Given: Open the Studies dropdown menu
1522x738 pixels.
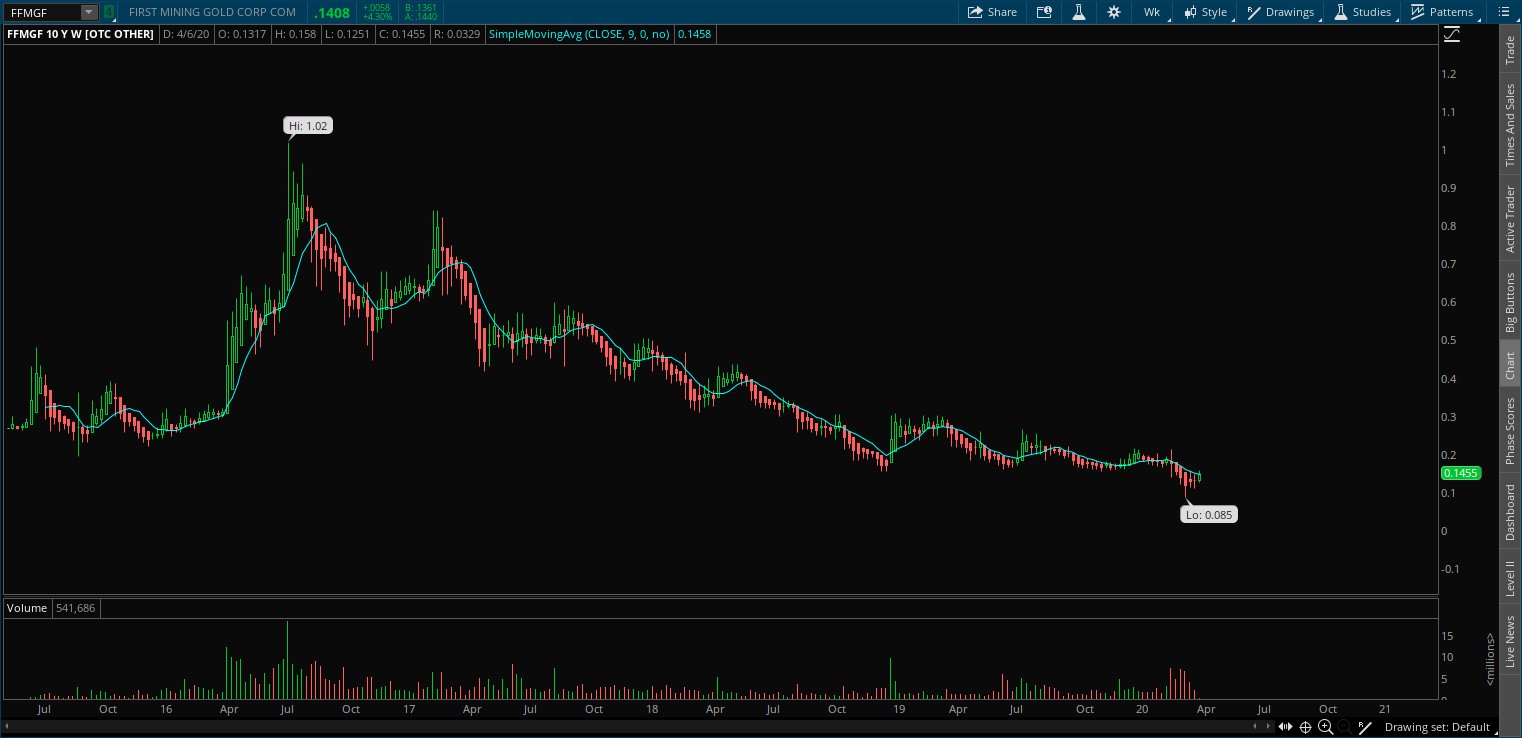Looking at the screenshot, I should coord(1363,12).
